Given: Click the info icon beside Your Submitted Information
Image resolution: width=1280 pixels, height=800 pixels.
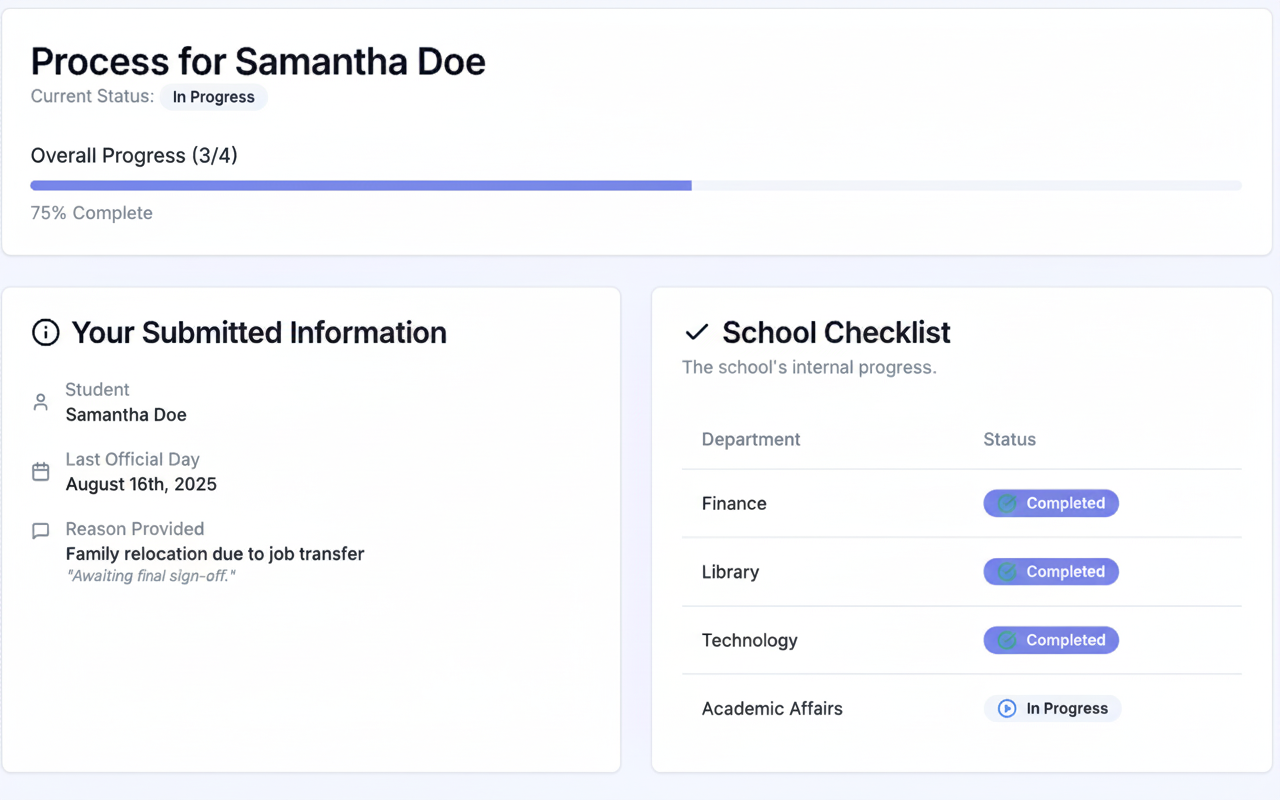Looking at the screenshot, I should click(x=45, y=333).
